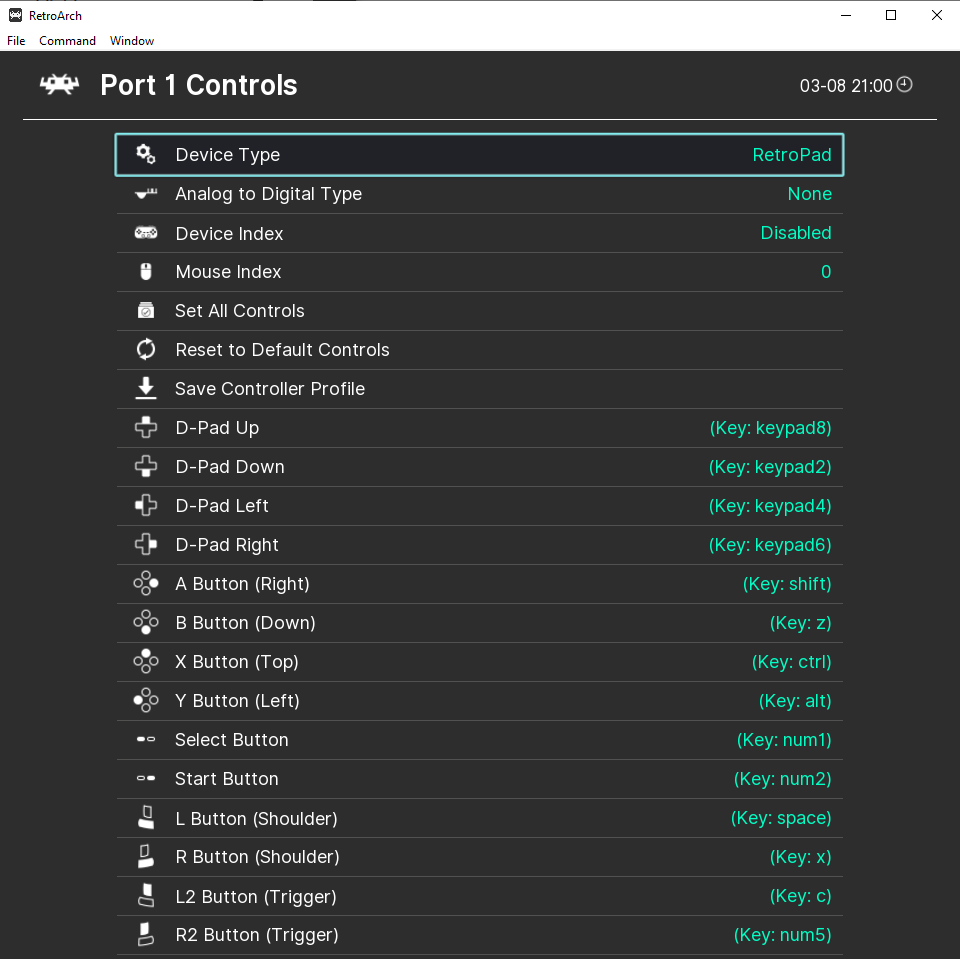Click the Analog to Digital Type icon
The image size is (960, 959).
point(146,194)
